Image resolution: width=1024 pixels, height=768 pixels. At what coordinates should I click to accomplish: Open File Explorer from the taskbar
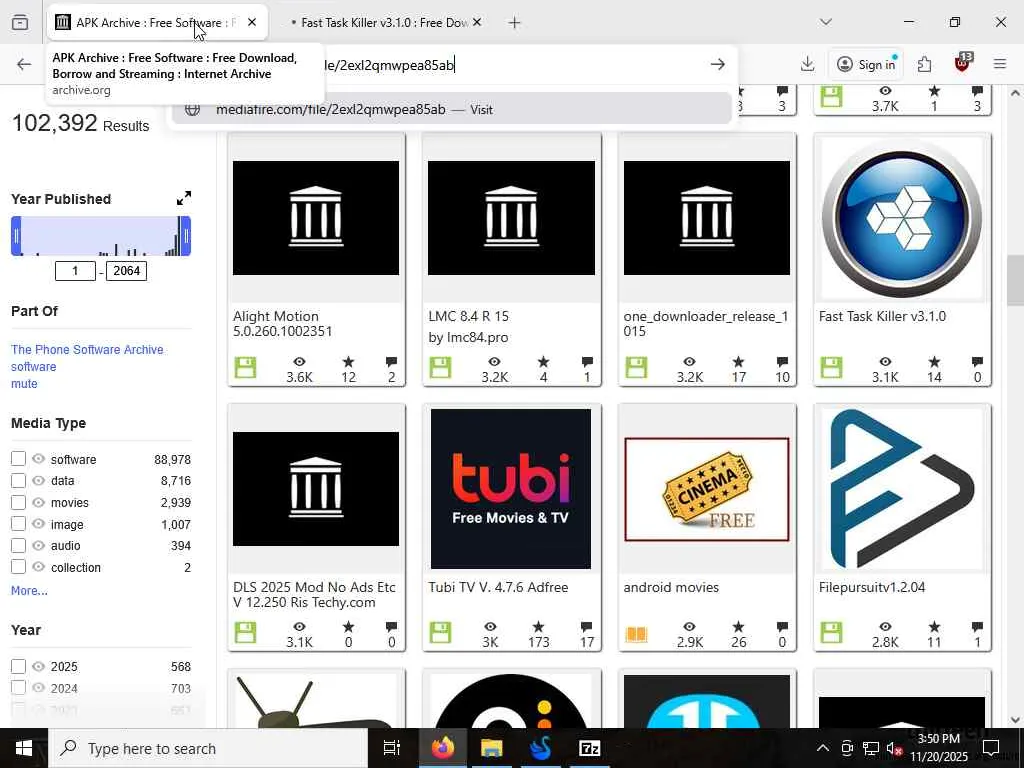click(492, 748)
